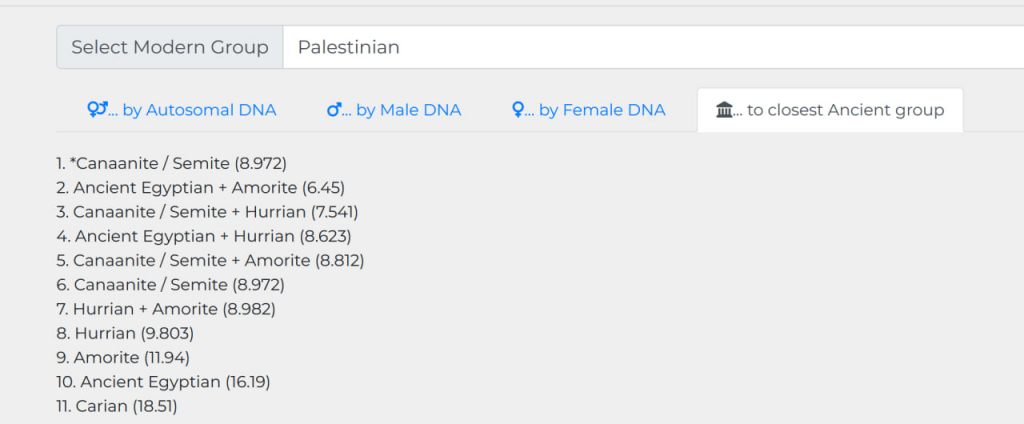Open the Select Modern Group dropdown
Viewport: 1024px width, 424px height.
click(x=653, y=47)
